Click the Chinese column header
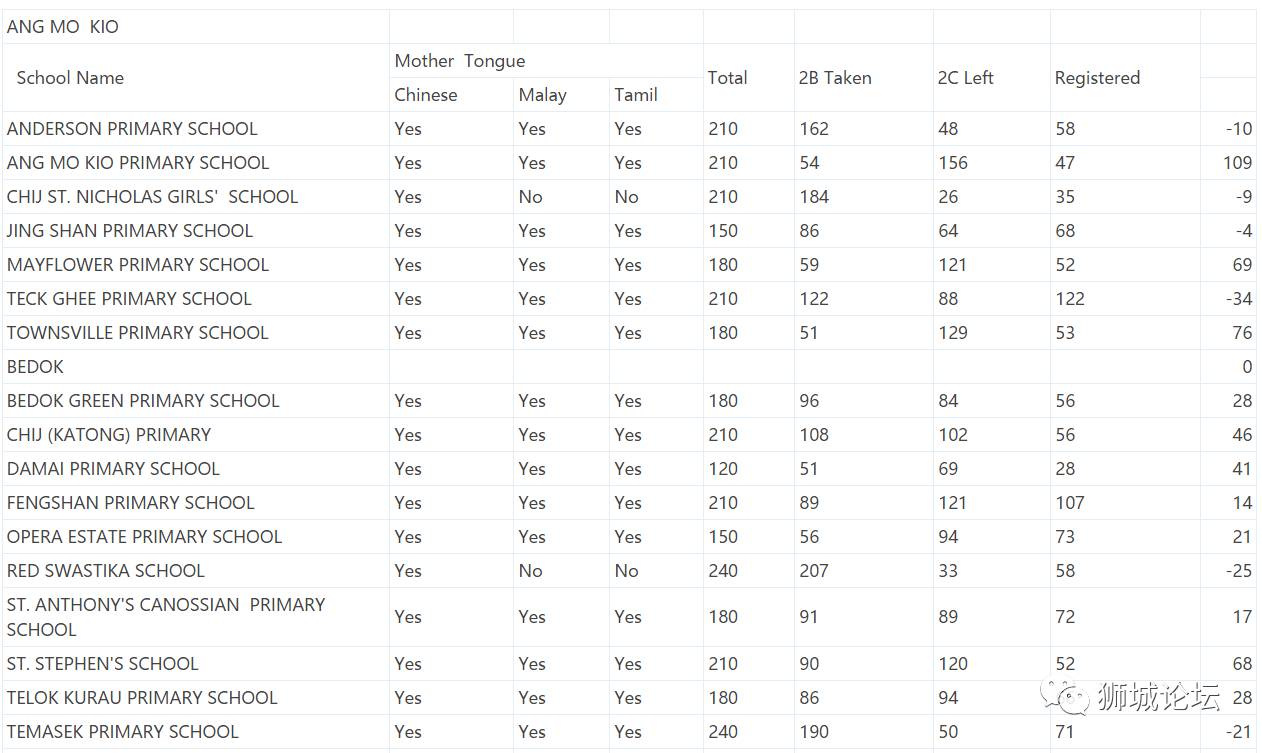This screenshot has height=753, width=1262. click(x=426, y=95)
